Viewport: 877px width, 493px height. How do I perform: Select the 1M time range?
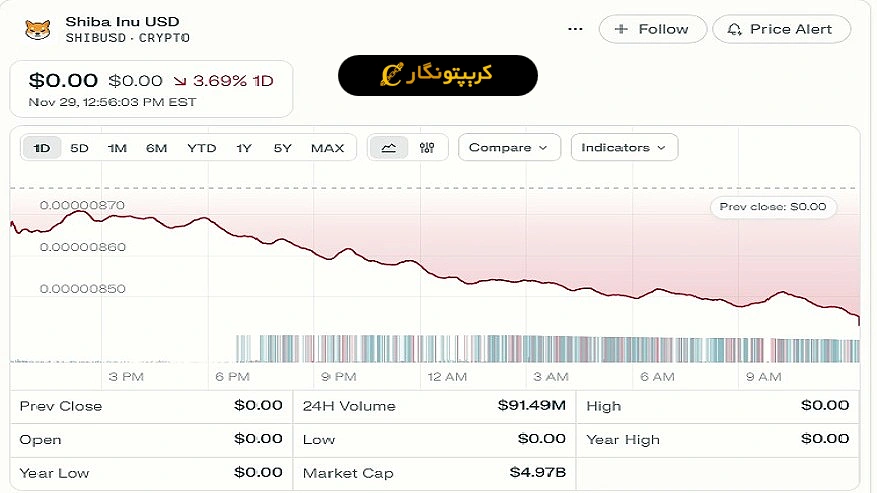[117, 148]
